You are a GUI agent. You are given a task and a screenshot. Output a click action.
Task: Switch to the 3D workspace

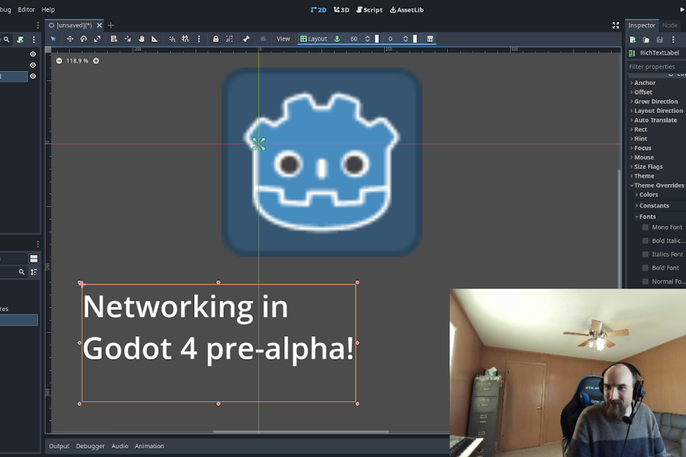click(x=341, y=10)
